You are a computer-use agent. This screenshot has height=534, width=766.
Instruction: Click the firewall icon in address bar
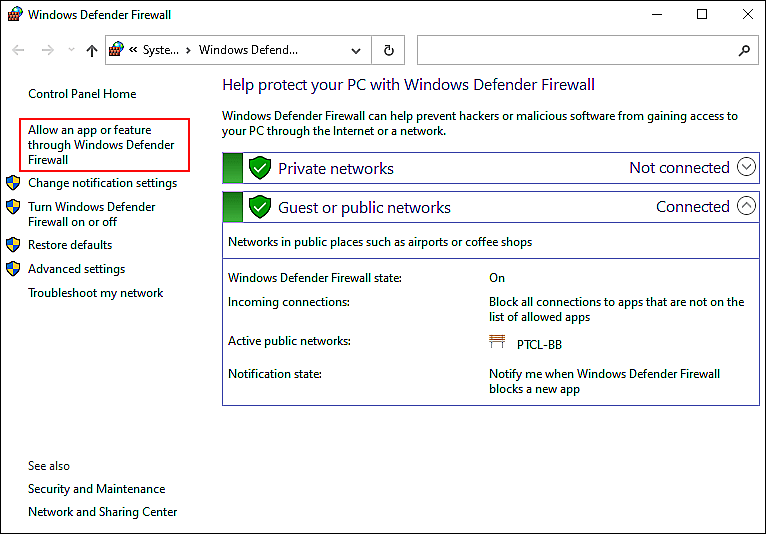(x=116, y=49)
